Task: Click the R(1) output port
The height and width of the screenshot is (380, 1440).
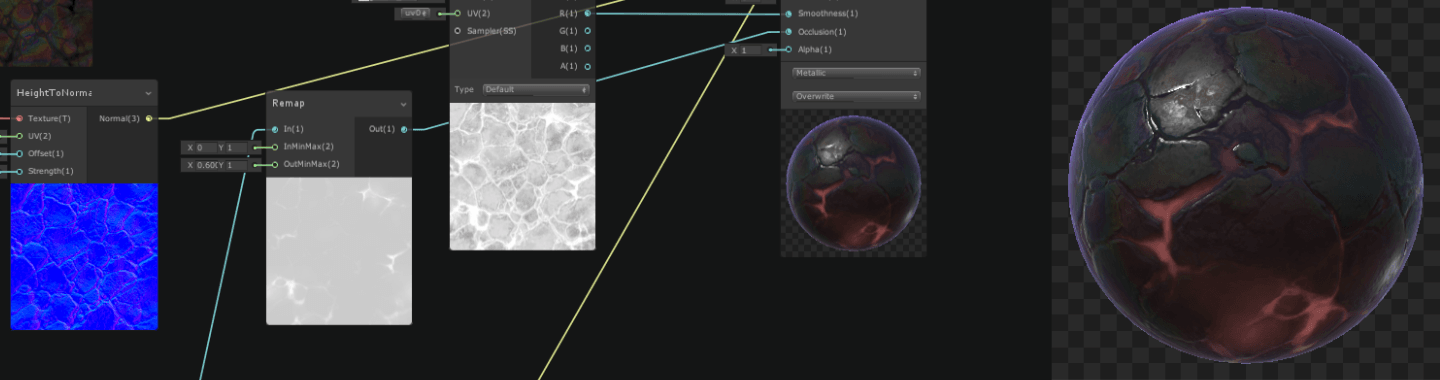Action: click(x=587, y=13)
